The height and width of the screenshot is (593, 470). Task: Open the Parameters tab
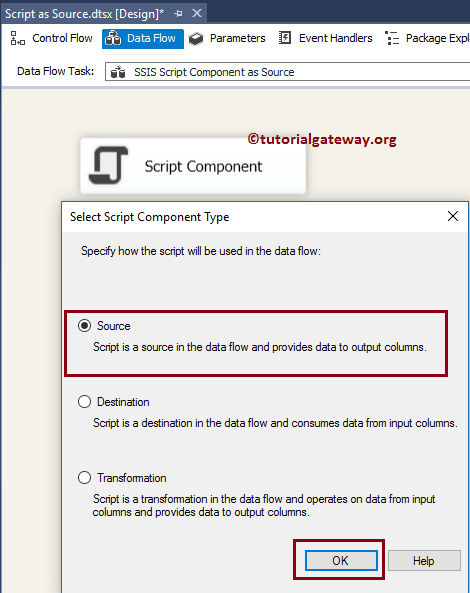coord(227,39)
